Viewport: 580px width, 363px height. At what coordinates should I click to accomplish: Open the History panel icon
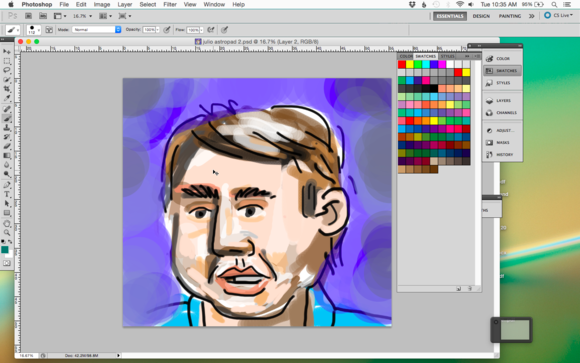[502, 154]
